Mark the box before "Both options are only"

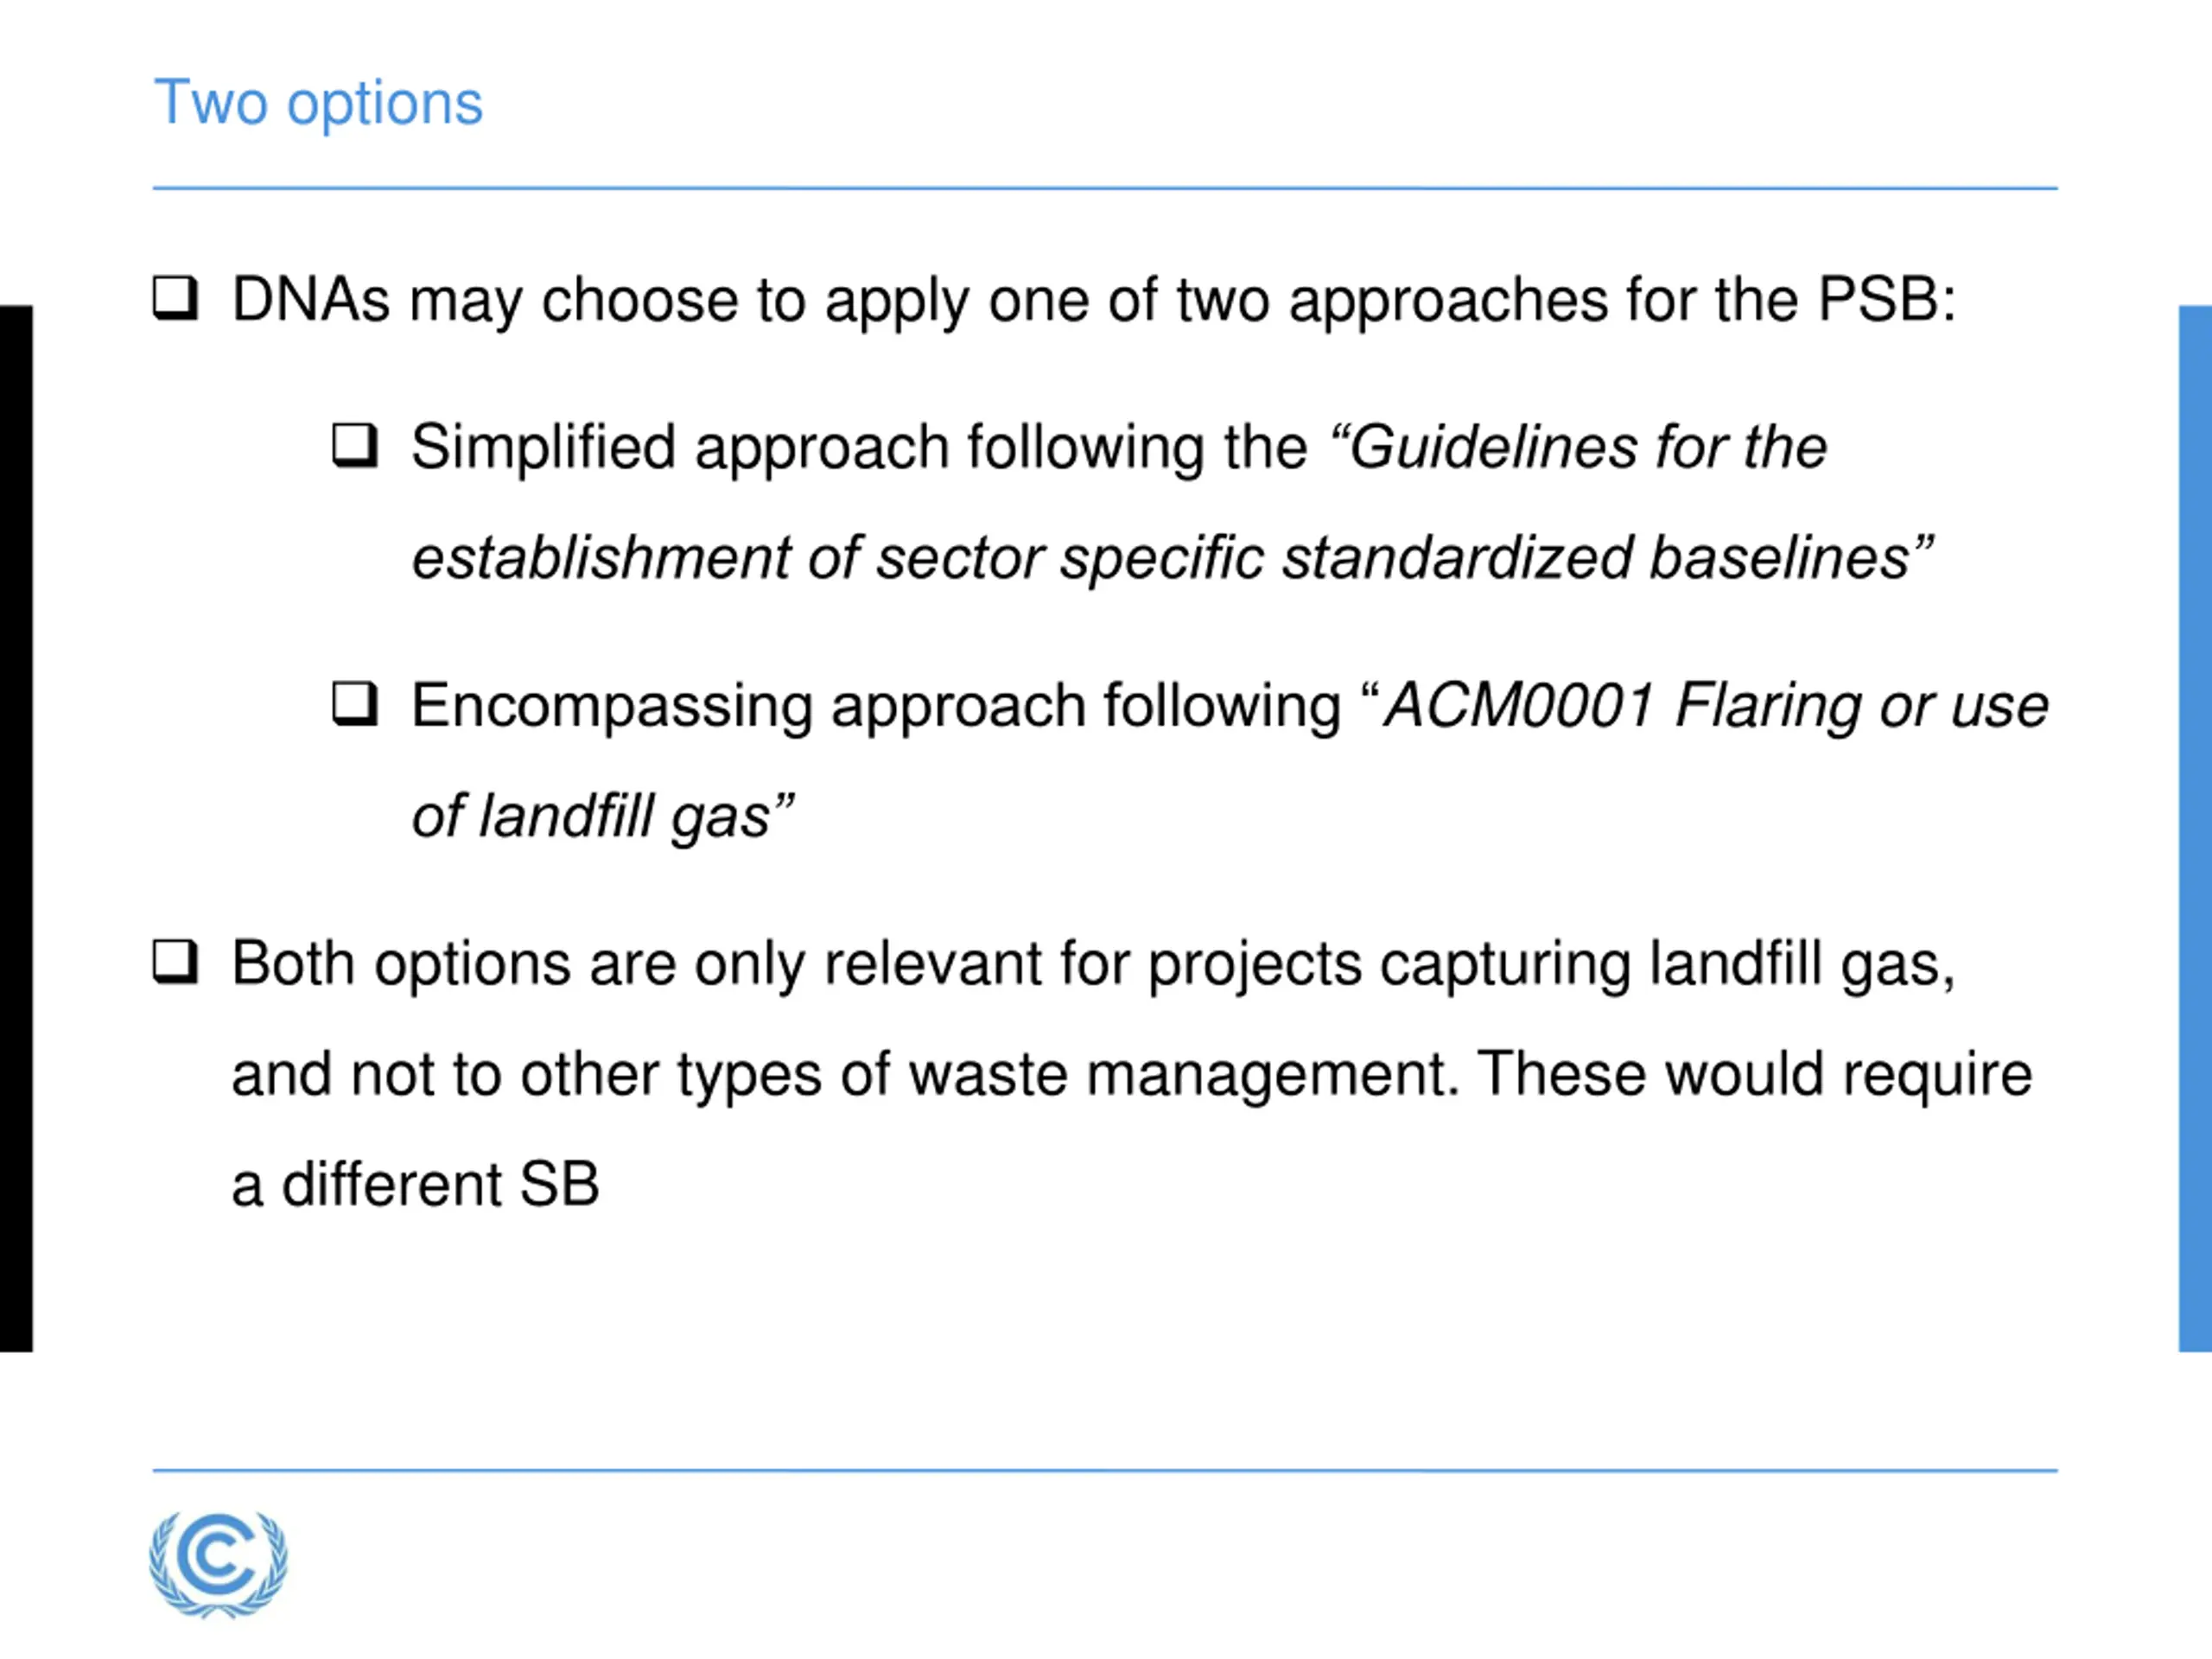(175, 962)
